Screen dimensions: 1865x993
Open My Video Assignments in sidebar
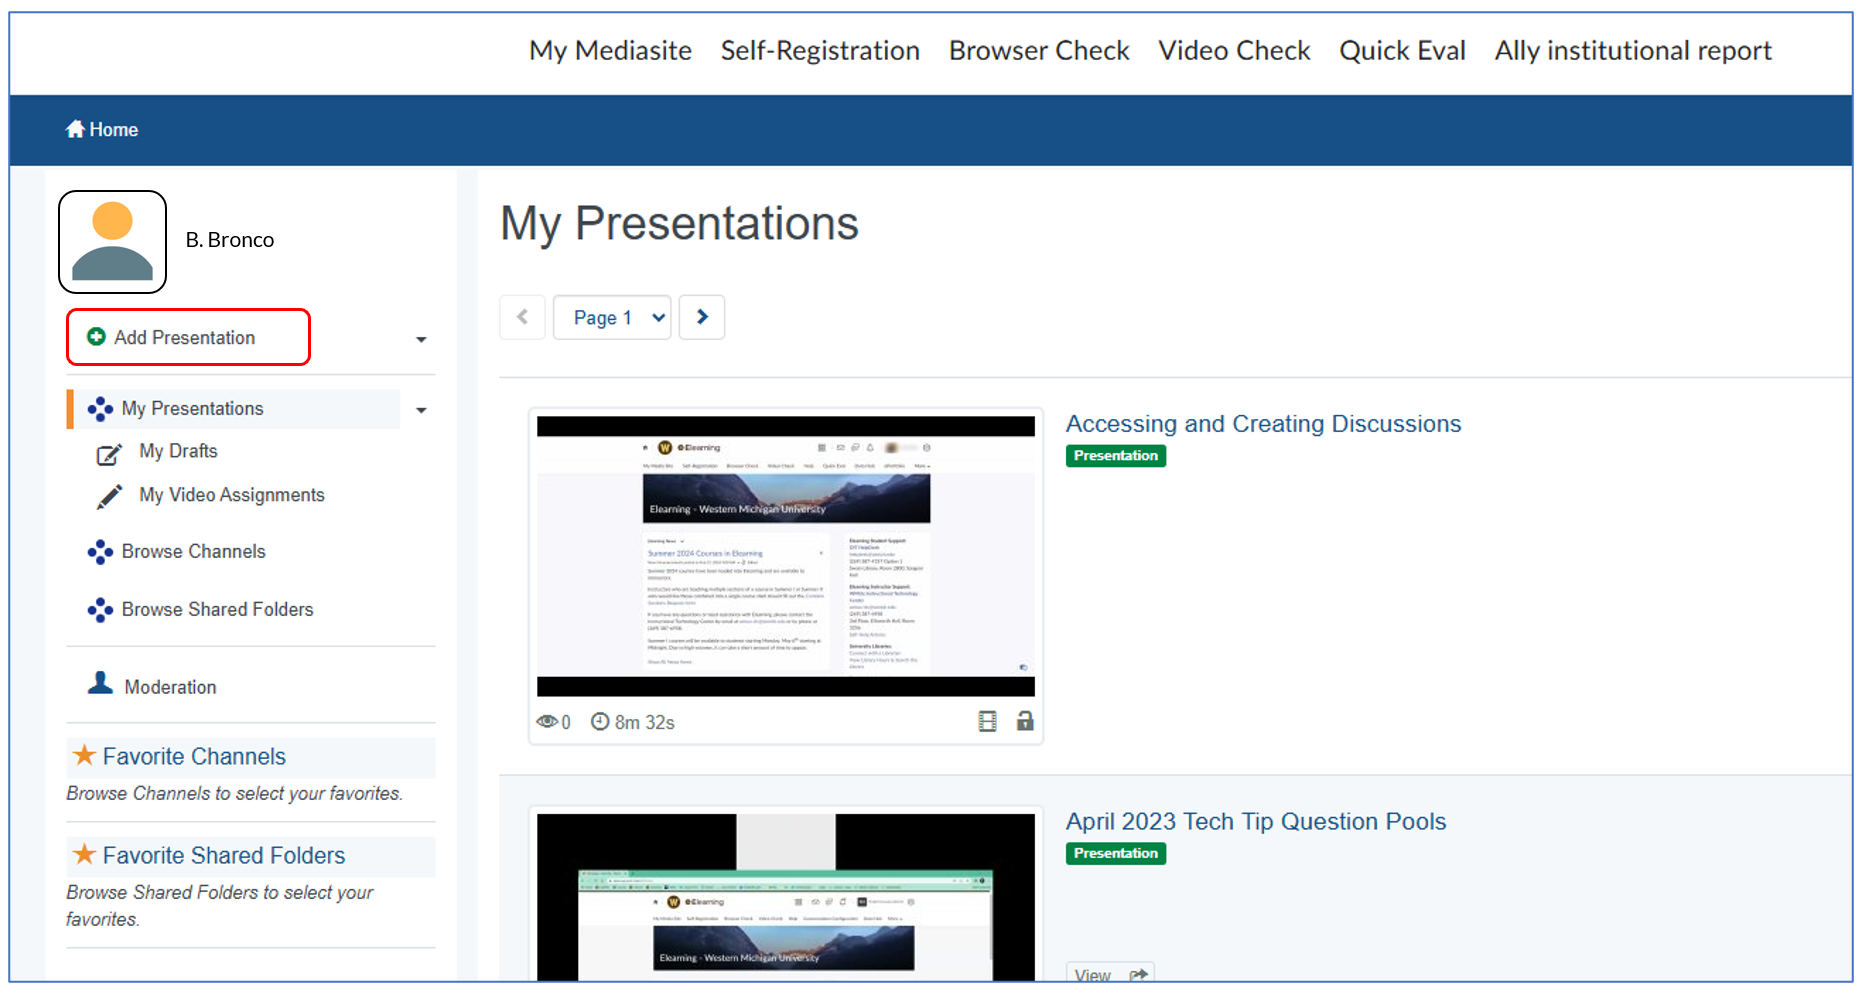tap(232, 495)
